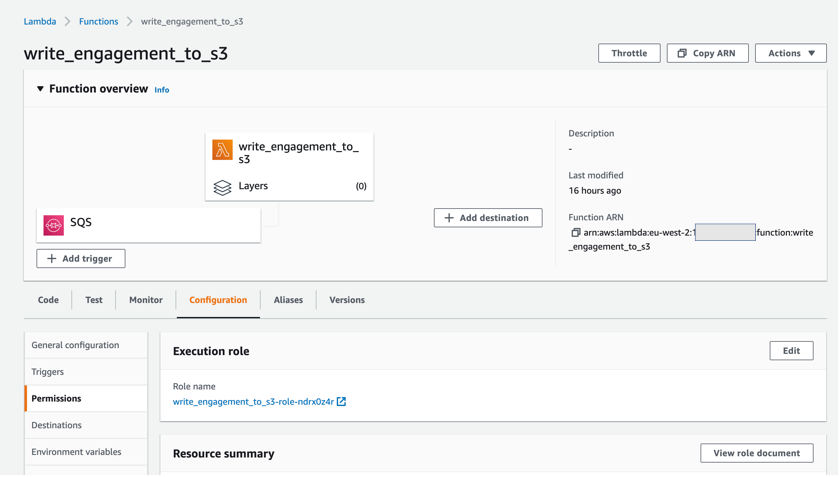Switch to the Aliases tab
839x477 pixels.
[x=288, y=300]
